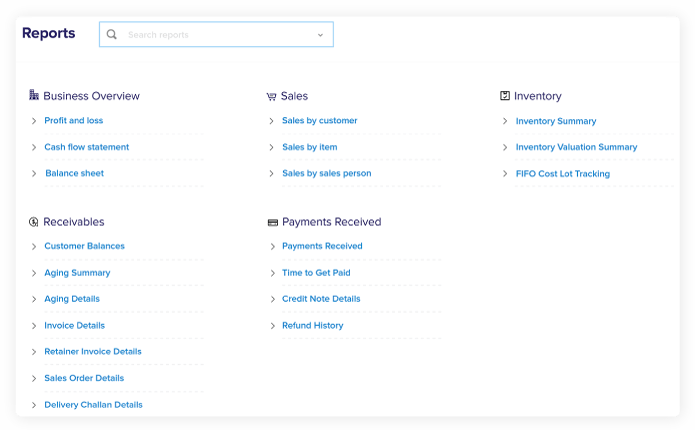Screen dimensions: 695x430
Task: Click the Inventory section icon
Action: (505, 95)
